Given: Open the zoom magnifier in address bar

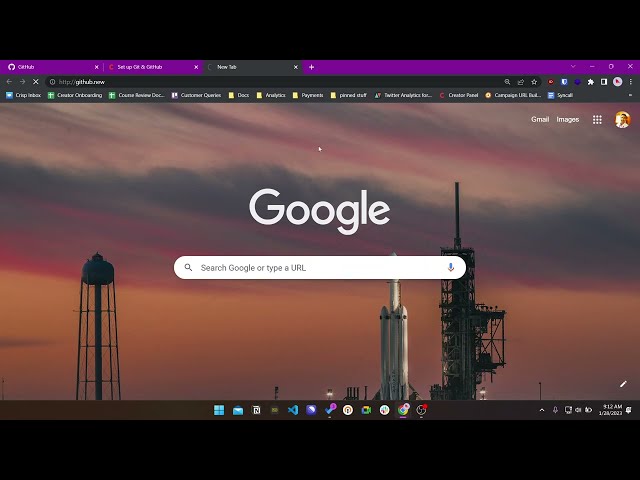Looking at the screenshot, I should [x=507, y=82].
